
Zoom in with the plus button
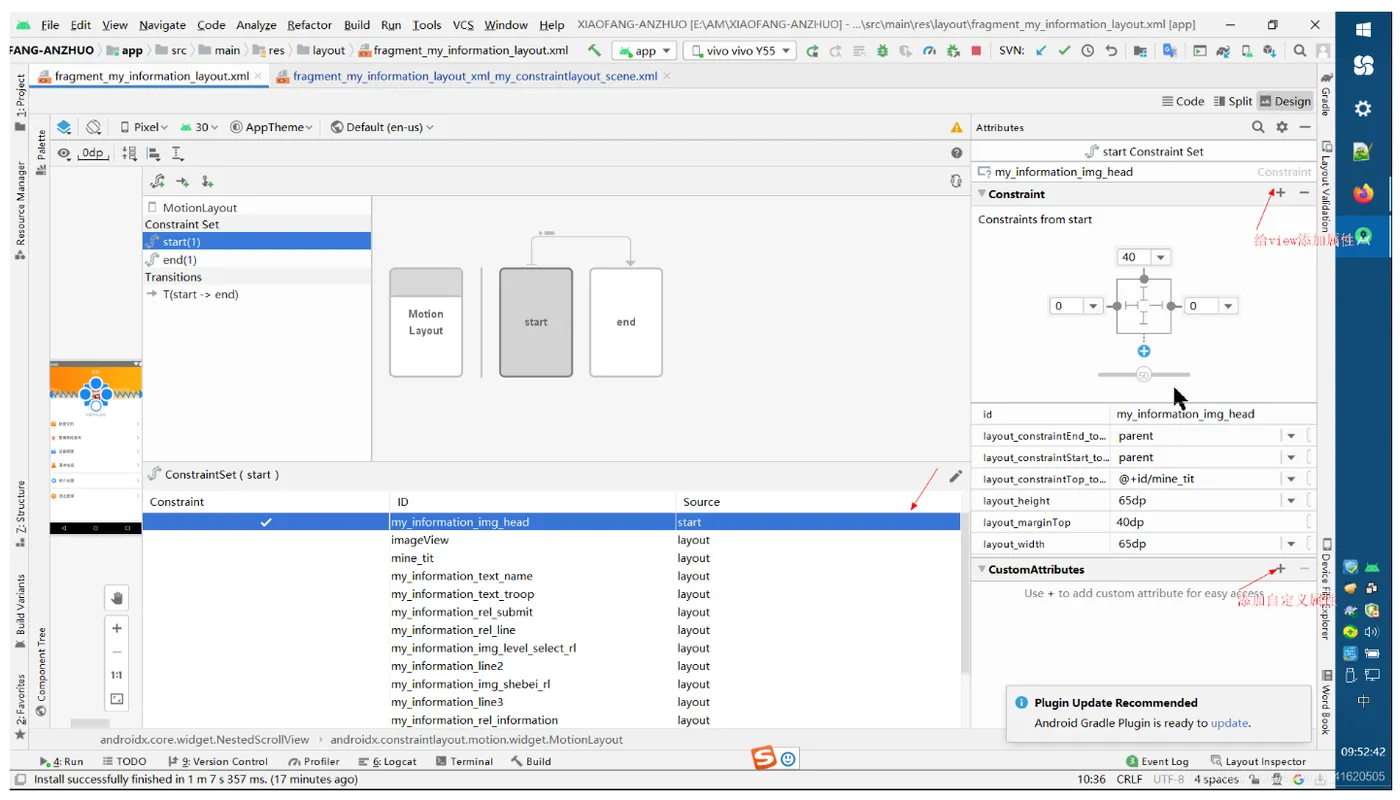tap(117, 628)
